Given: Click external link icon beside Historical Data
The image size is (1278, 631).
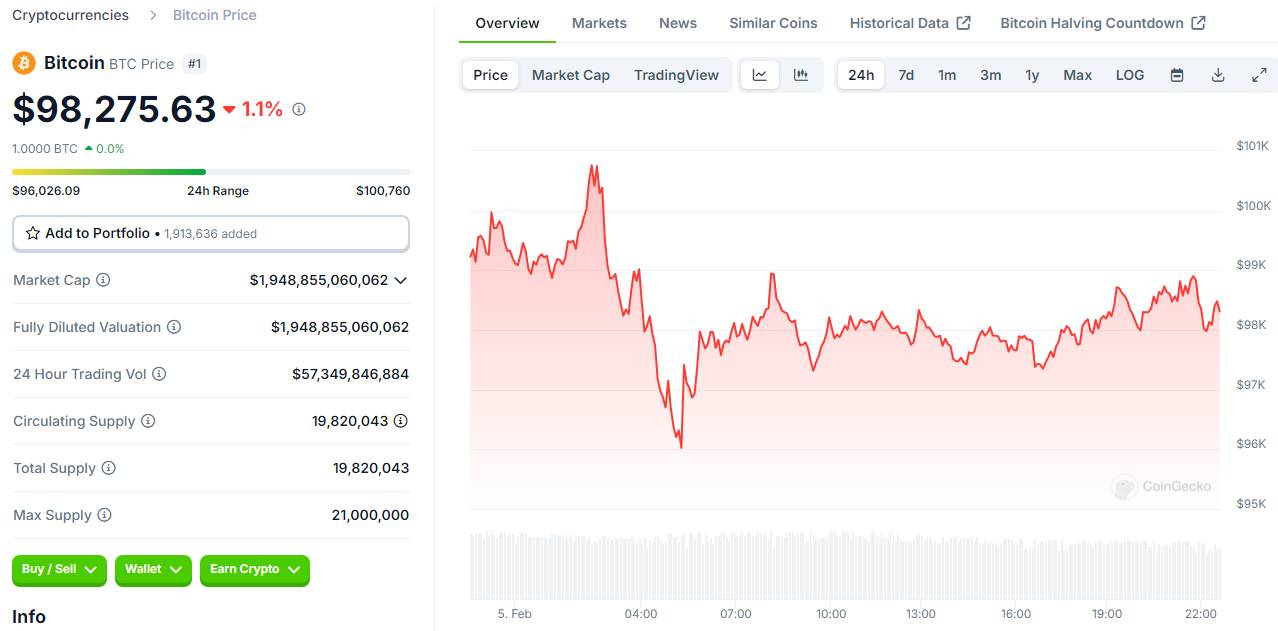Looking at the screenshot, I should pyautogui.click(x=964, y=23).
